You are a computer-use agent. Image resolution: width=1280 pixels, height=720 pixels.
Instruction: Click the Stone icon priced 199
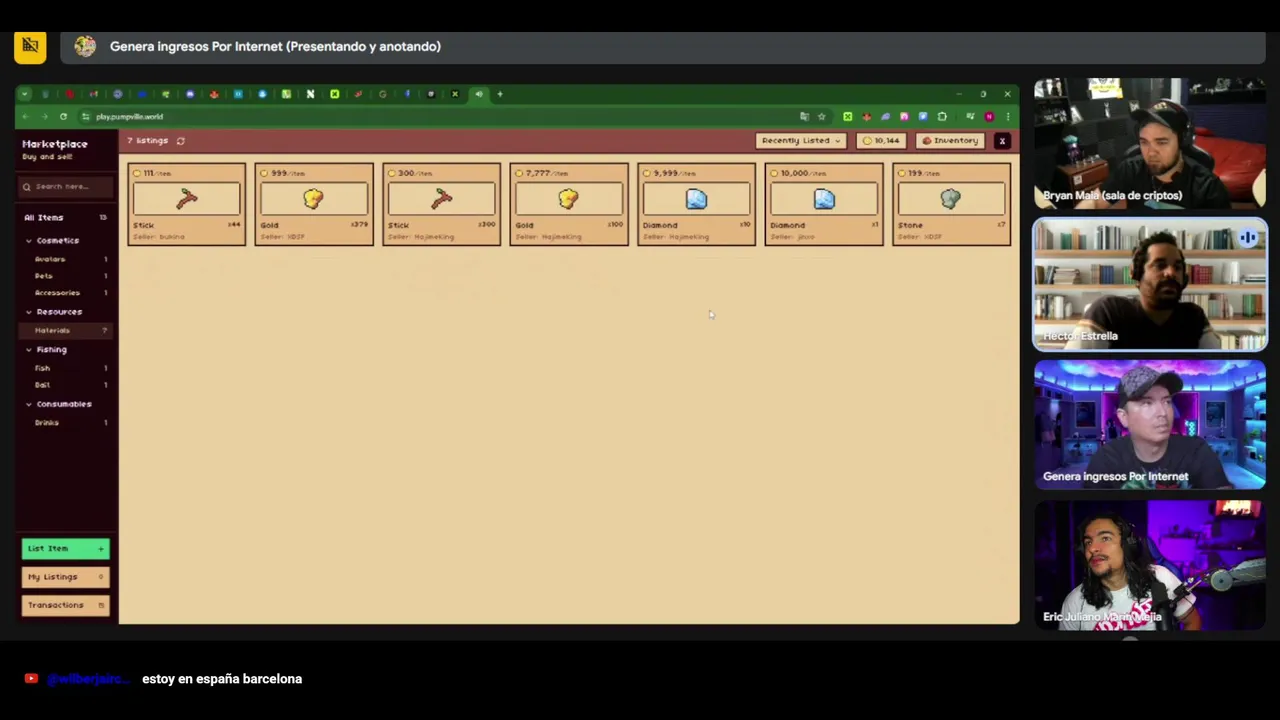951,199
